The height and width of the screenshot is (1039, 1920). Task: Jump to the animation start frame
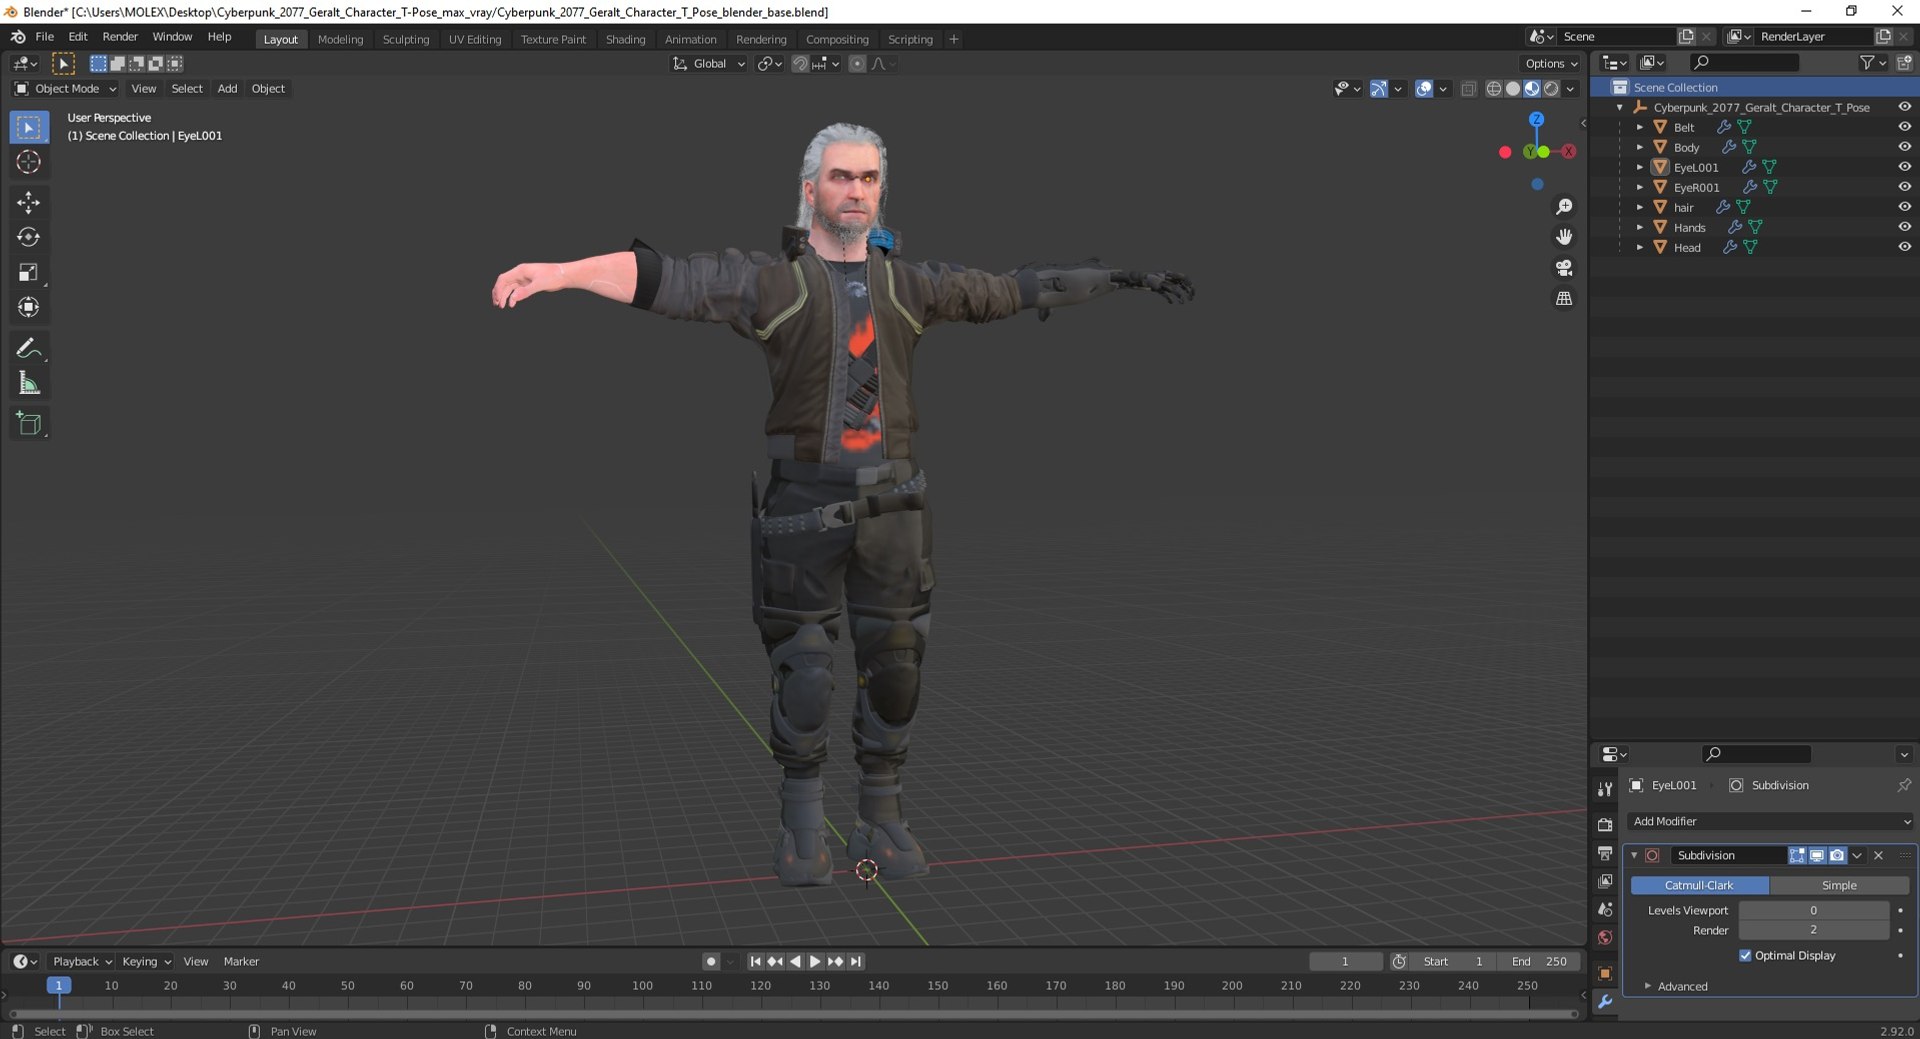tap(755, 962)
